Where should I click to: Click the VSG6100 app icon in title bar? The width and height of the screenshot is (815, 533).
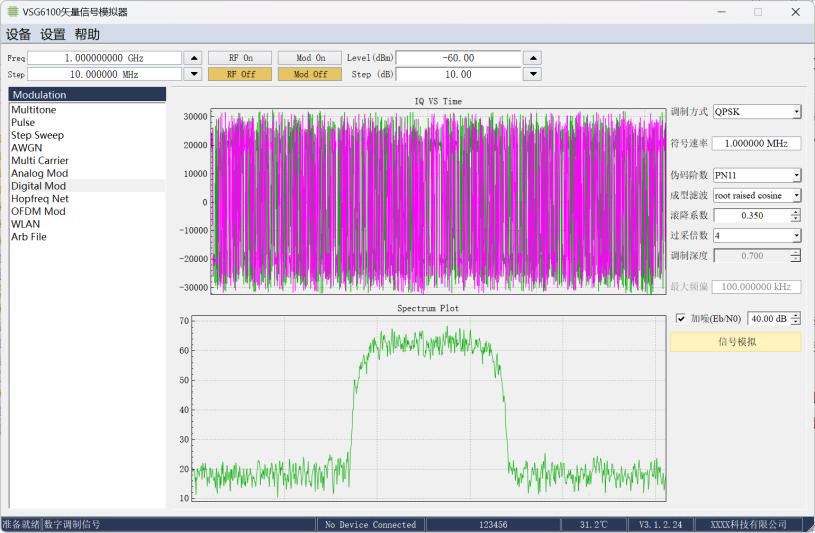point(12,11)
